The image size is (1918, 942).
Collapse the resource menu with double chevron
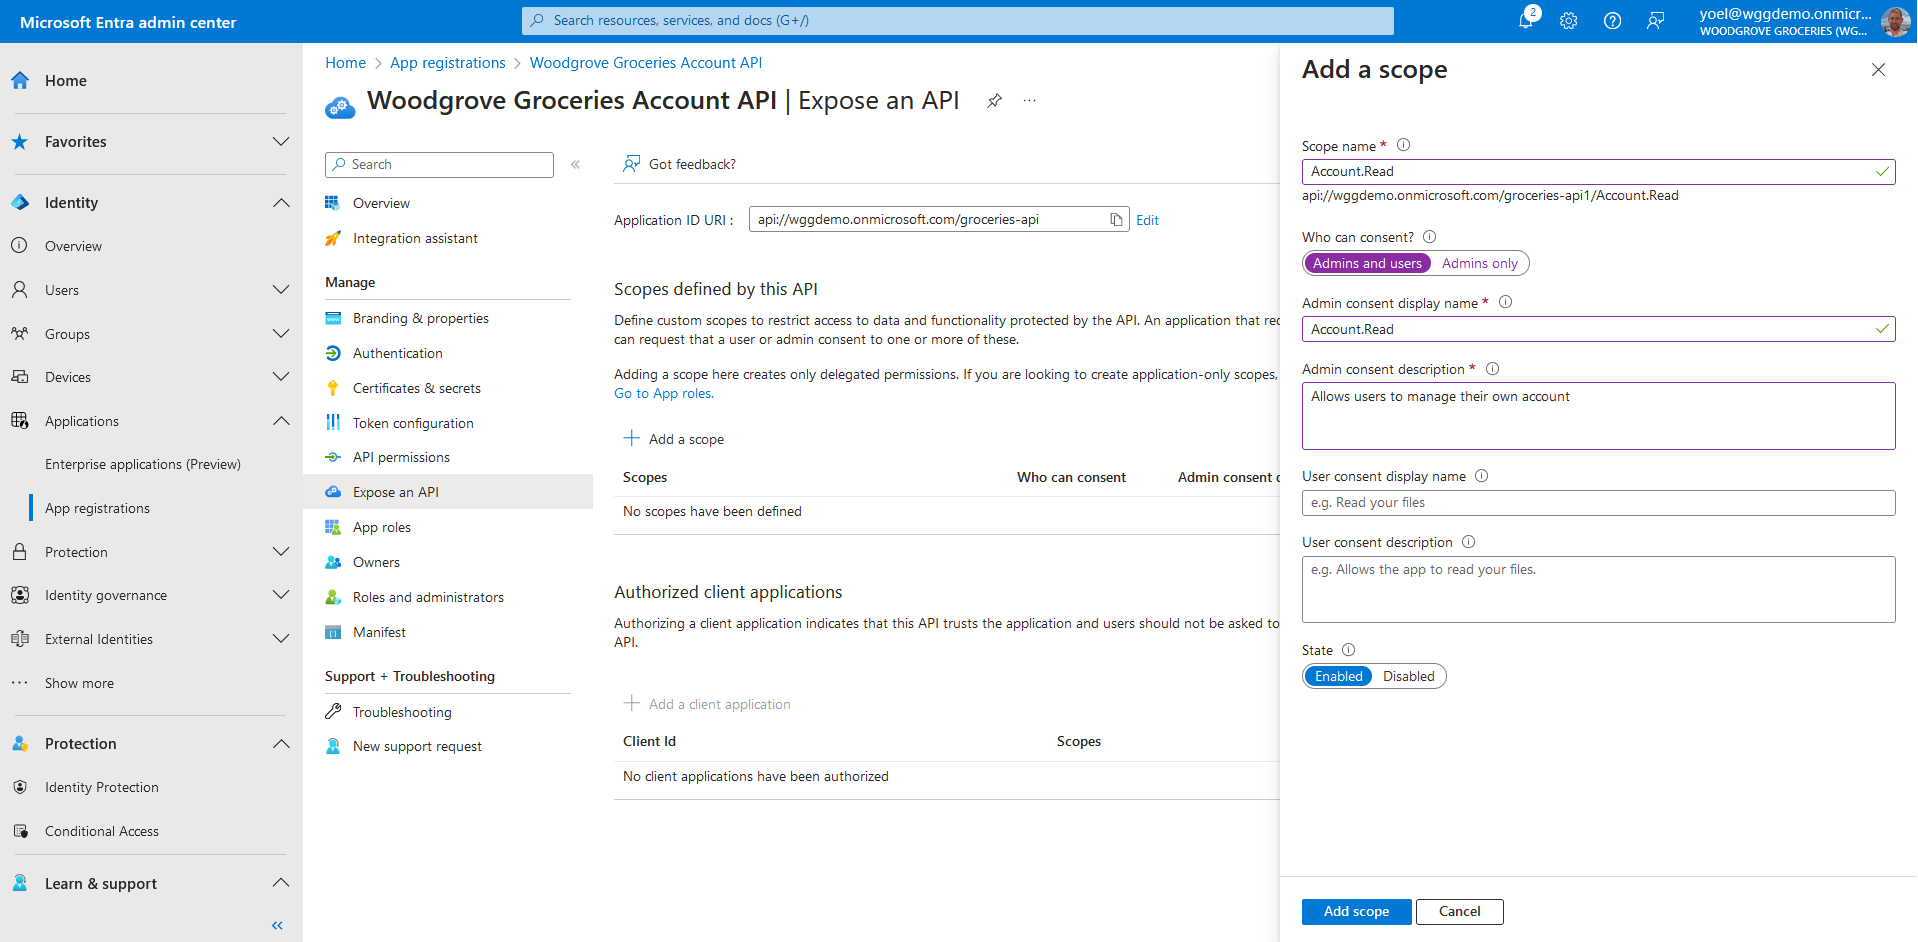click(x=575, y=165)
